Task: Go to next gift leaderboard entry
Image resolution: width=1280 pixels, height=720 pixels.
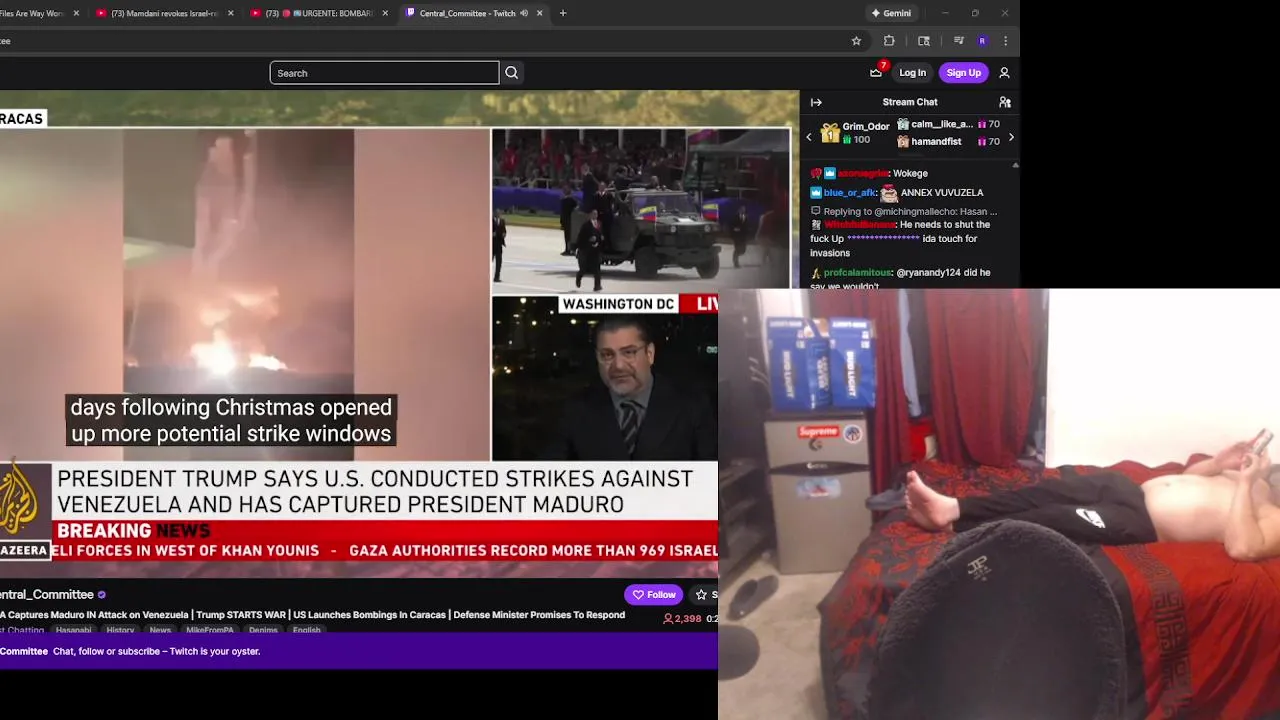Action: (1011, 137)
